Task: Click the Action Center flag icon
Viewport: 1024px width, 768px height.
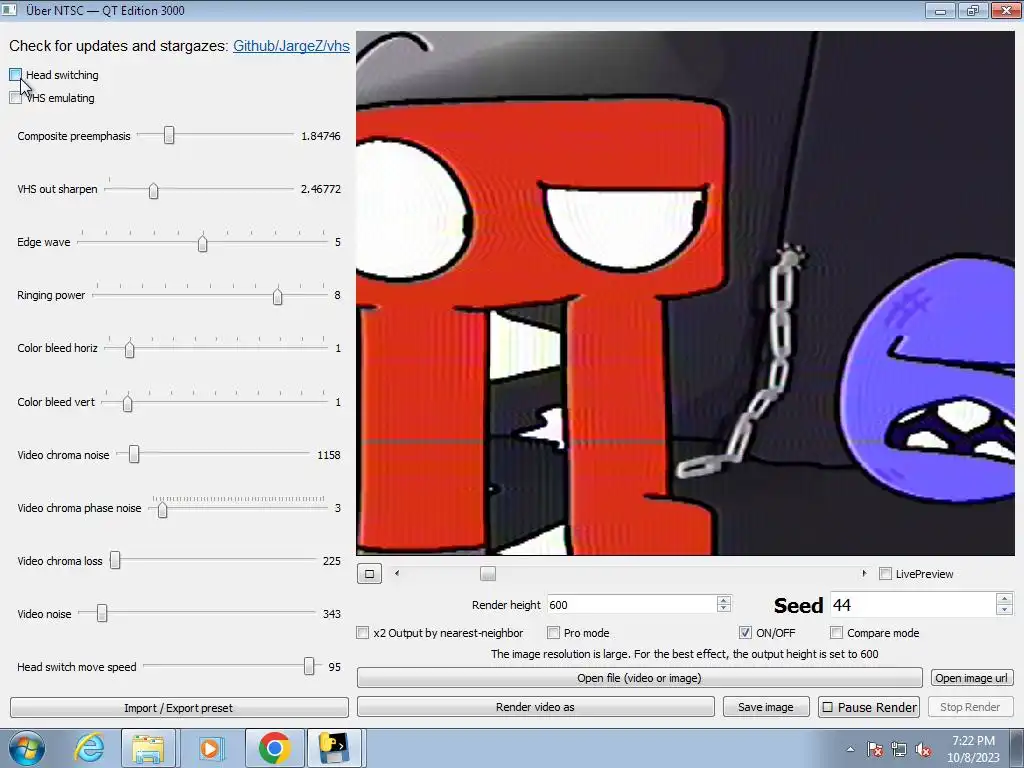Action: point(875,750)
